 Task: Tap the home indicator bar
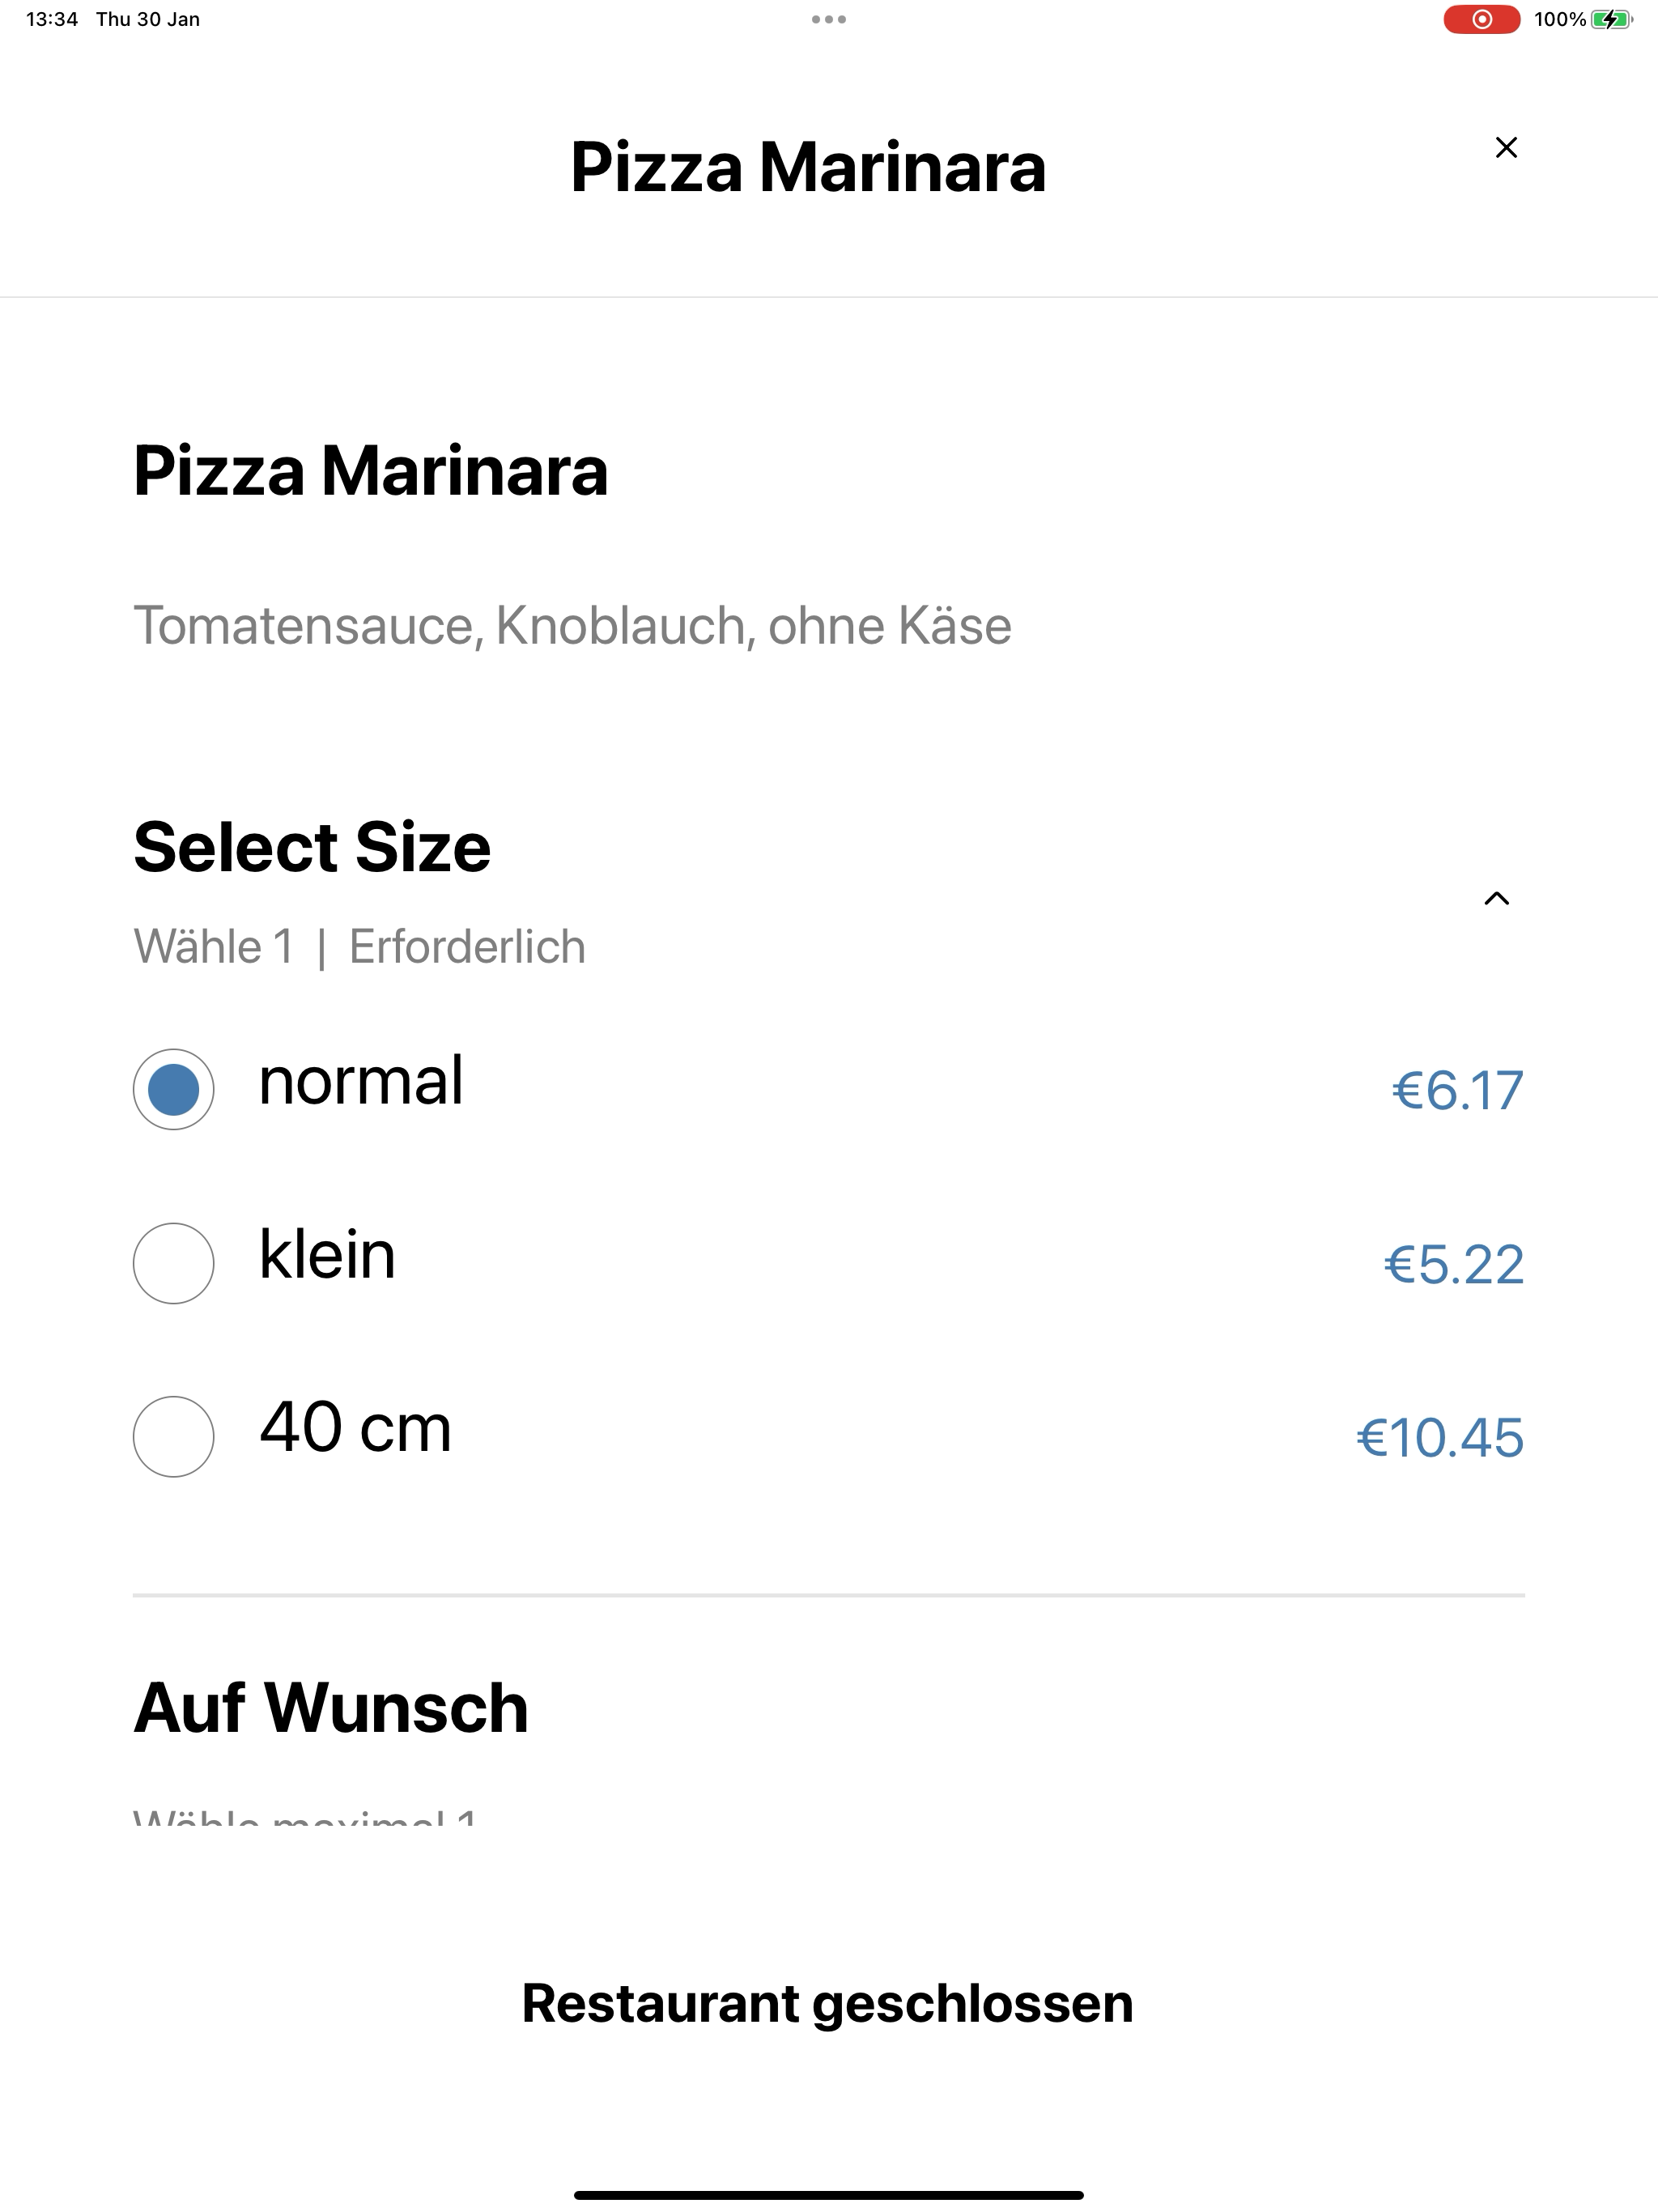pyautogui.click(x=829, y=2195)
